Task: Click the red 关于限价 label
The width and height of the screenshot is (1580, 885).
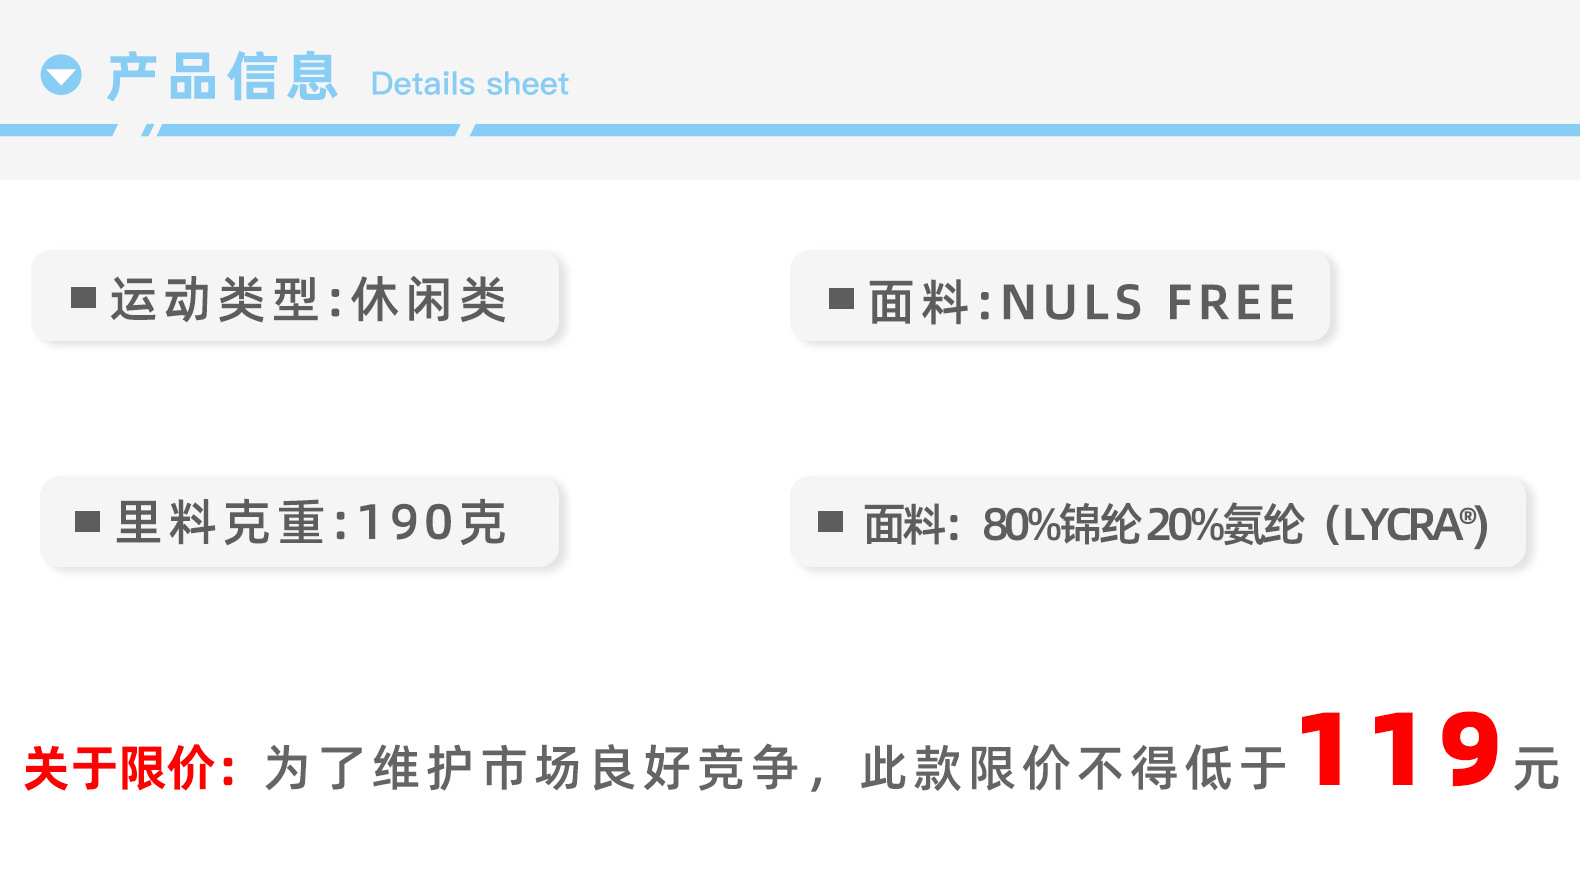Action: pyautogui.click(x=130, y=768)
